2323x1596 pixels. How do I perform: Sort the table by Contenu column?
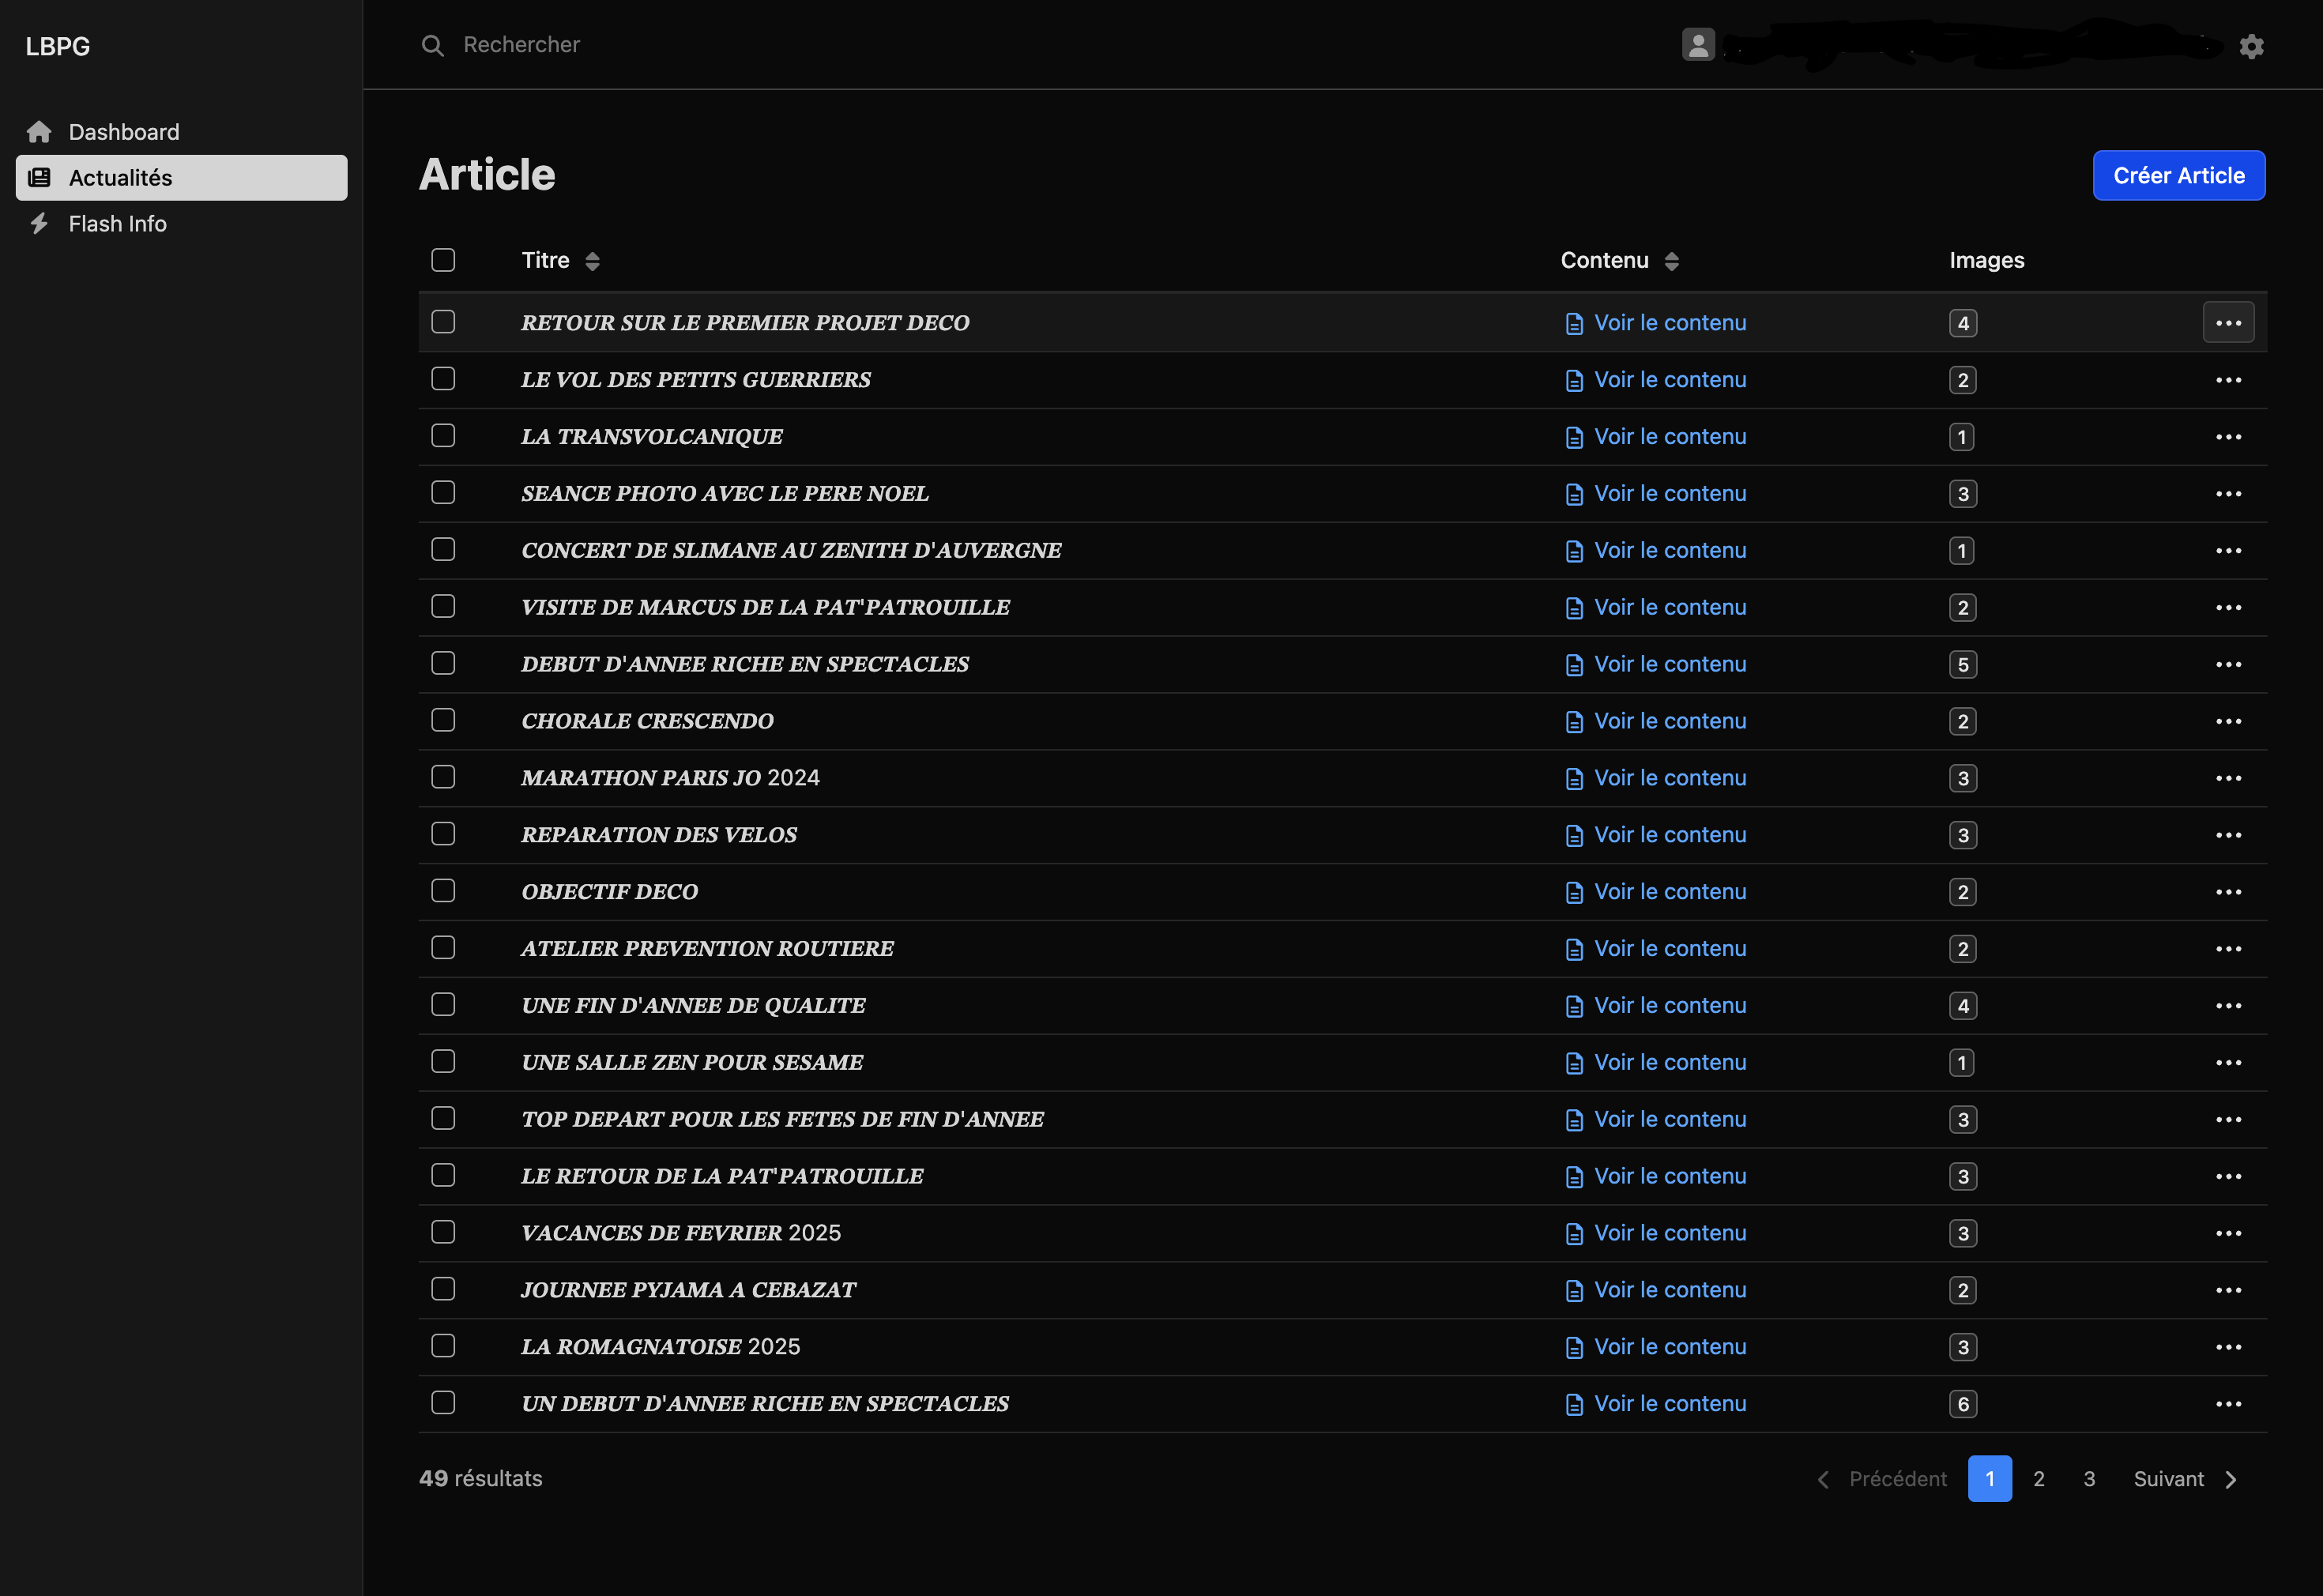click(1619, 261)
